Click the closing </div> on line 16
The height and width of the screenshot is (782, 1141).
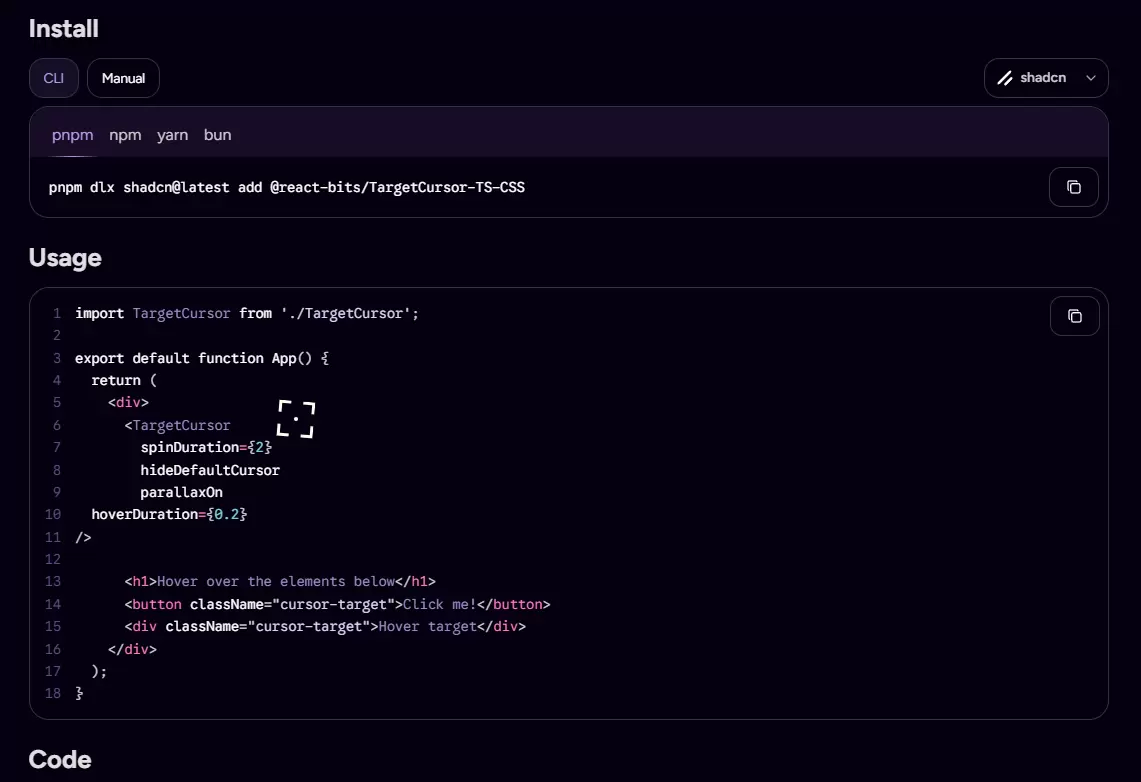pyautogui.click(x=132, y=649)
